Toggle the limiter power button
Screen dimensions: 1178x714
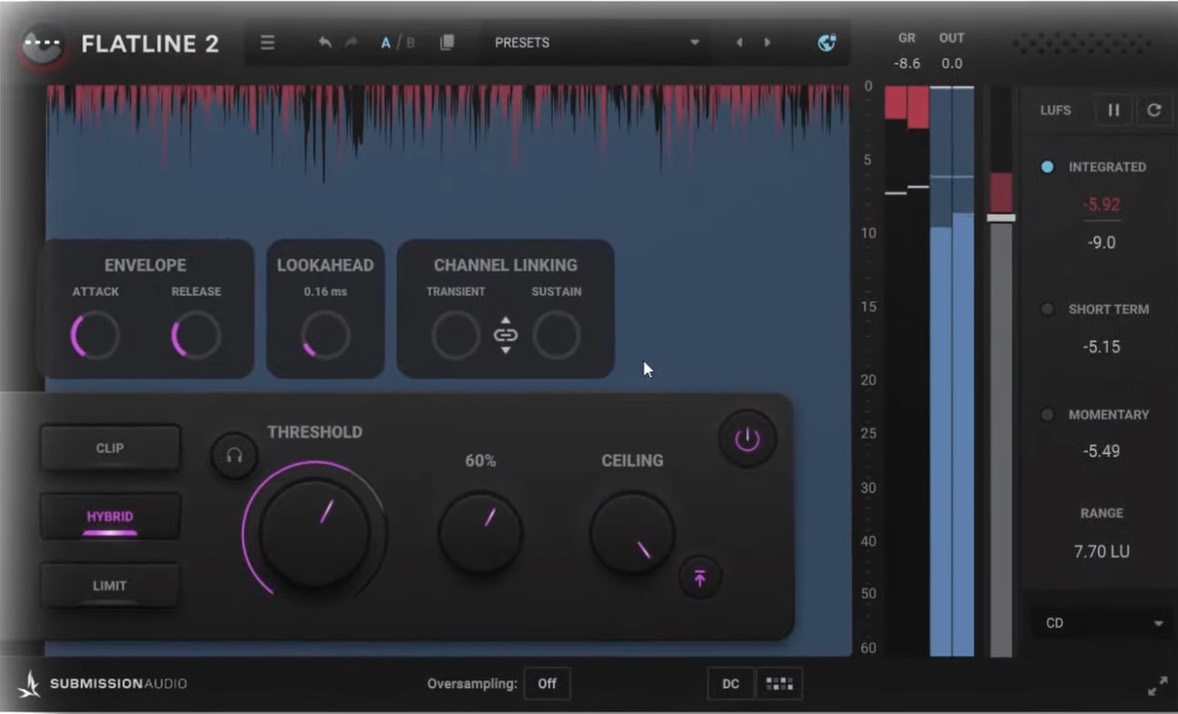(747, 437)
